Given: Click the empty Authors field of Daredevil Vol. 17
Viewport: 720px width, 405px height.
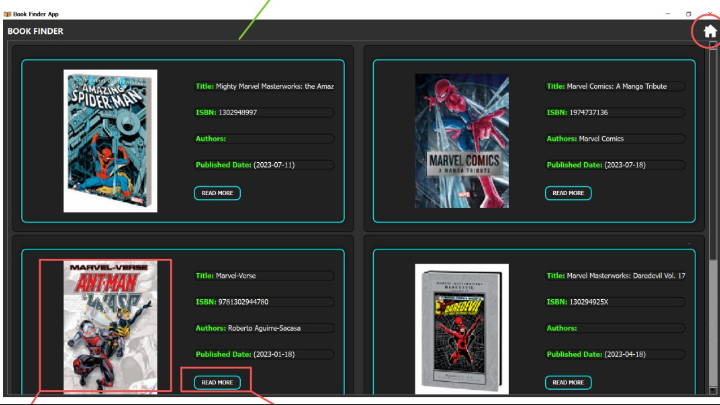Looking at the screenshot, I should tap(615, 328).
